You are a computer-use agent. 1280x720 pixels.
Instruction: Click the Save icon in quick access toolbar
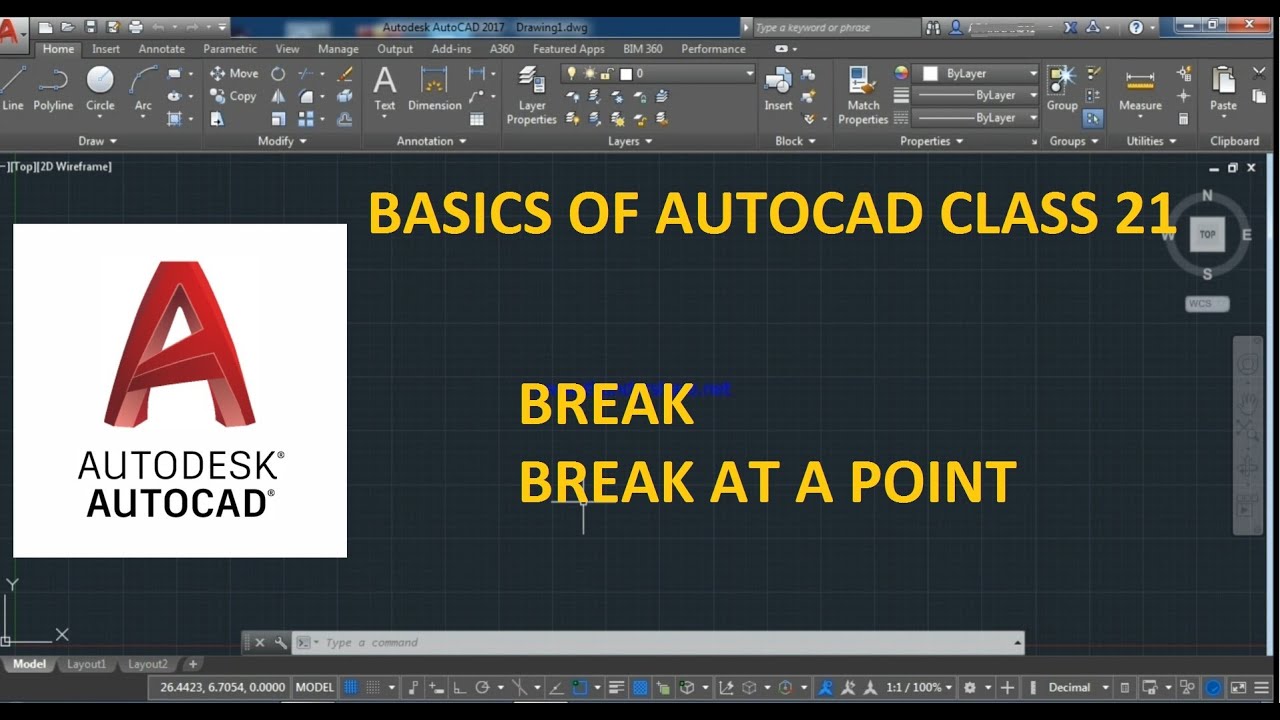pos(91,27)
